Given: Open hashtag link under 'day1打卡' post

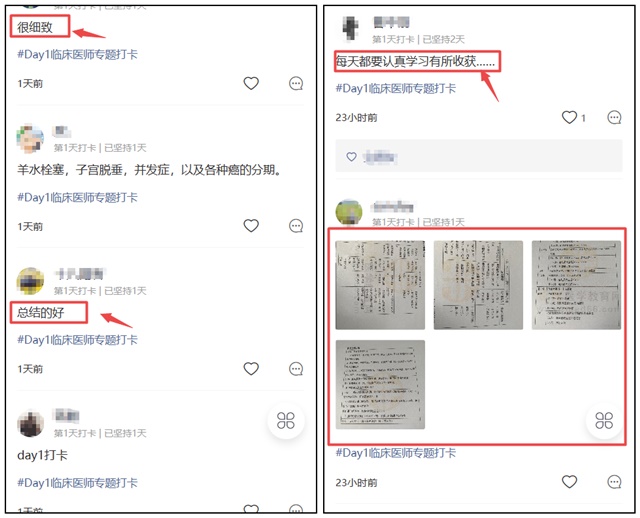Looking at the screenshot, I should [78, 482].
